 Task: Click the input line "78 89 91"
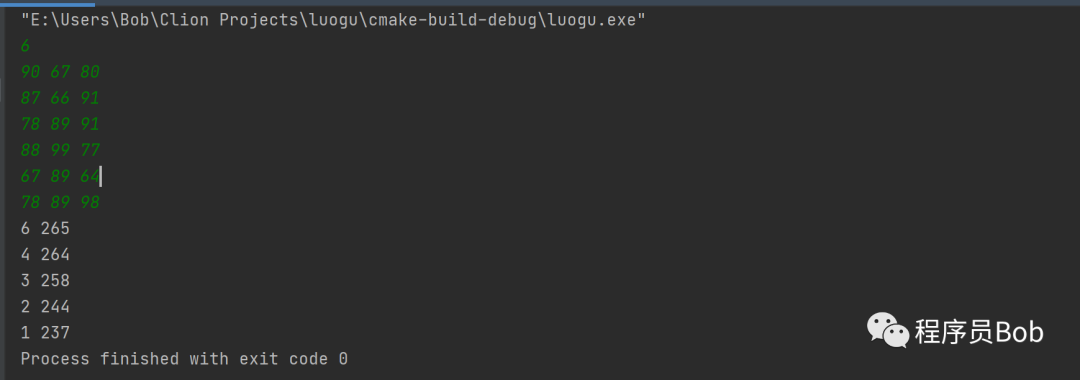[x=61, y=125]
